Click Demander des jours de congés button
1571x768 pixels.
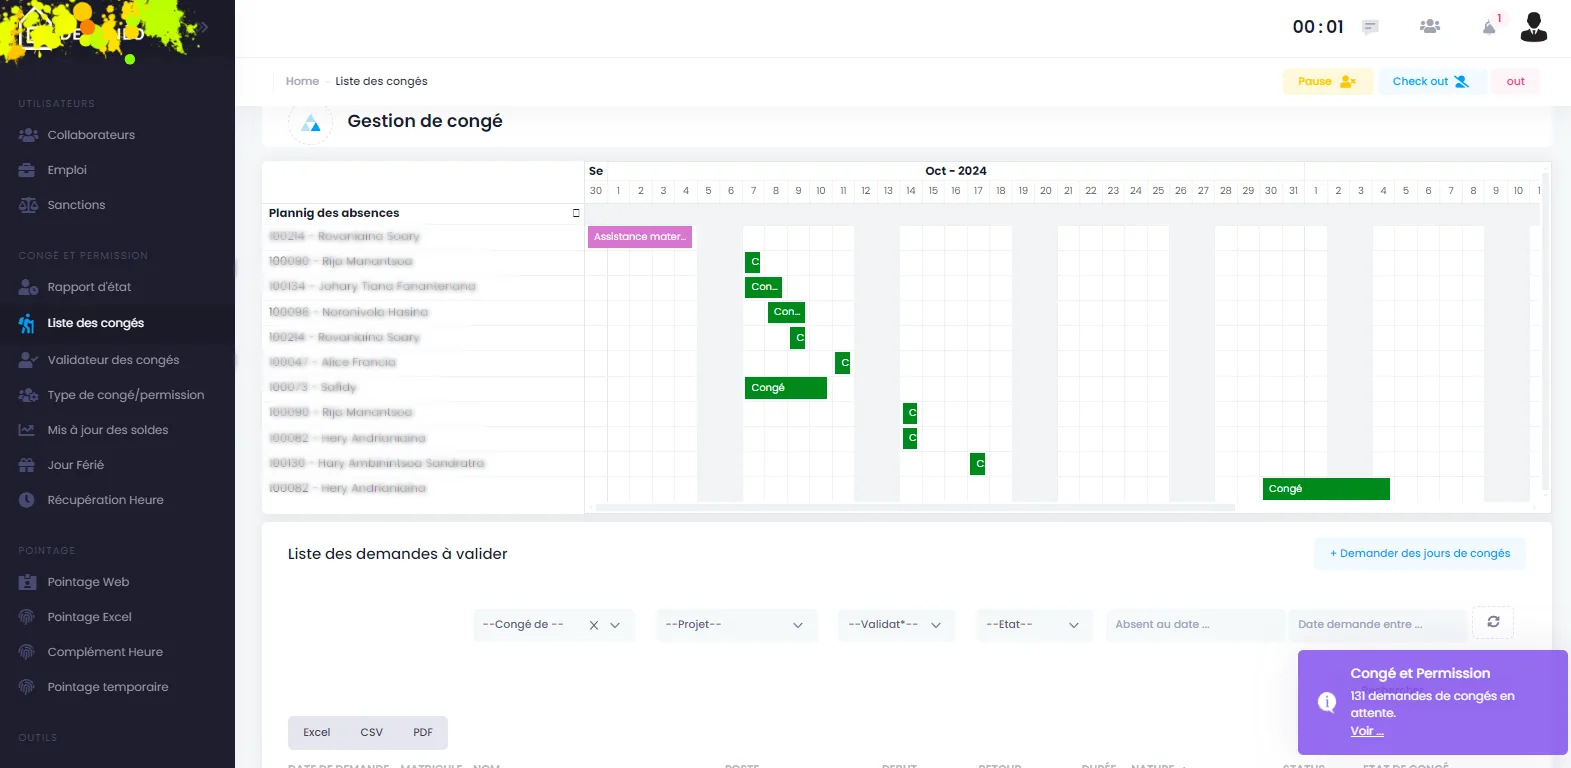pos(1420,553)
